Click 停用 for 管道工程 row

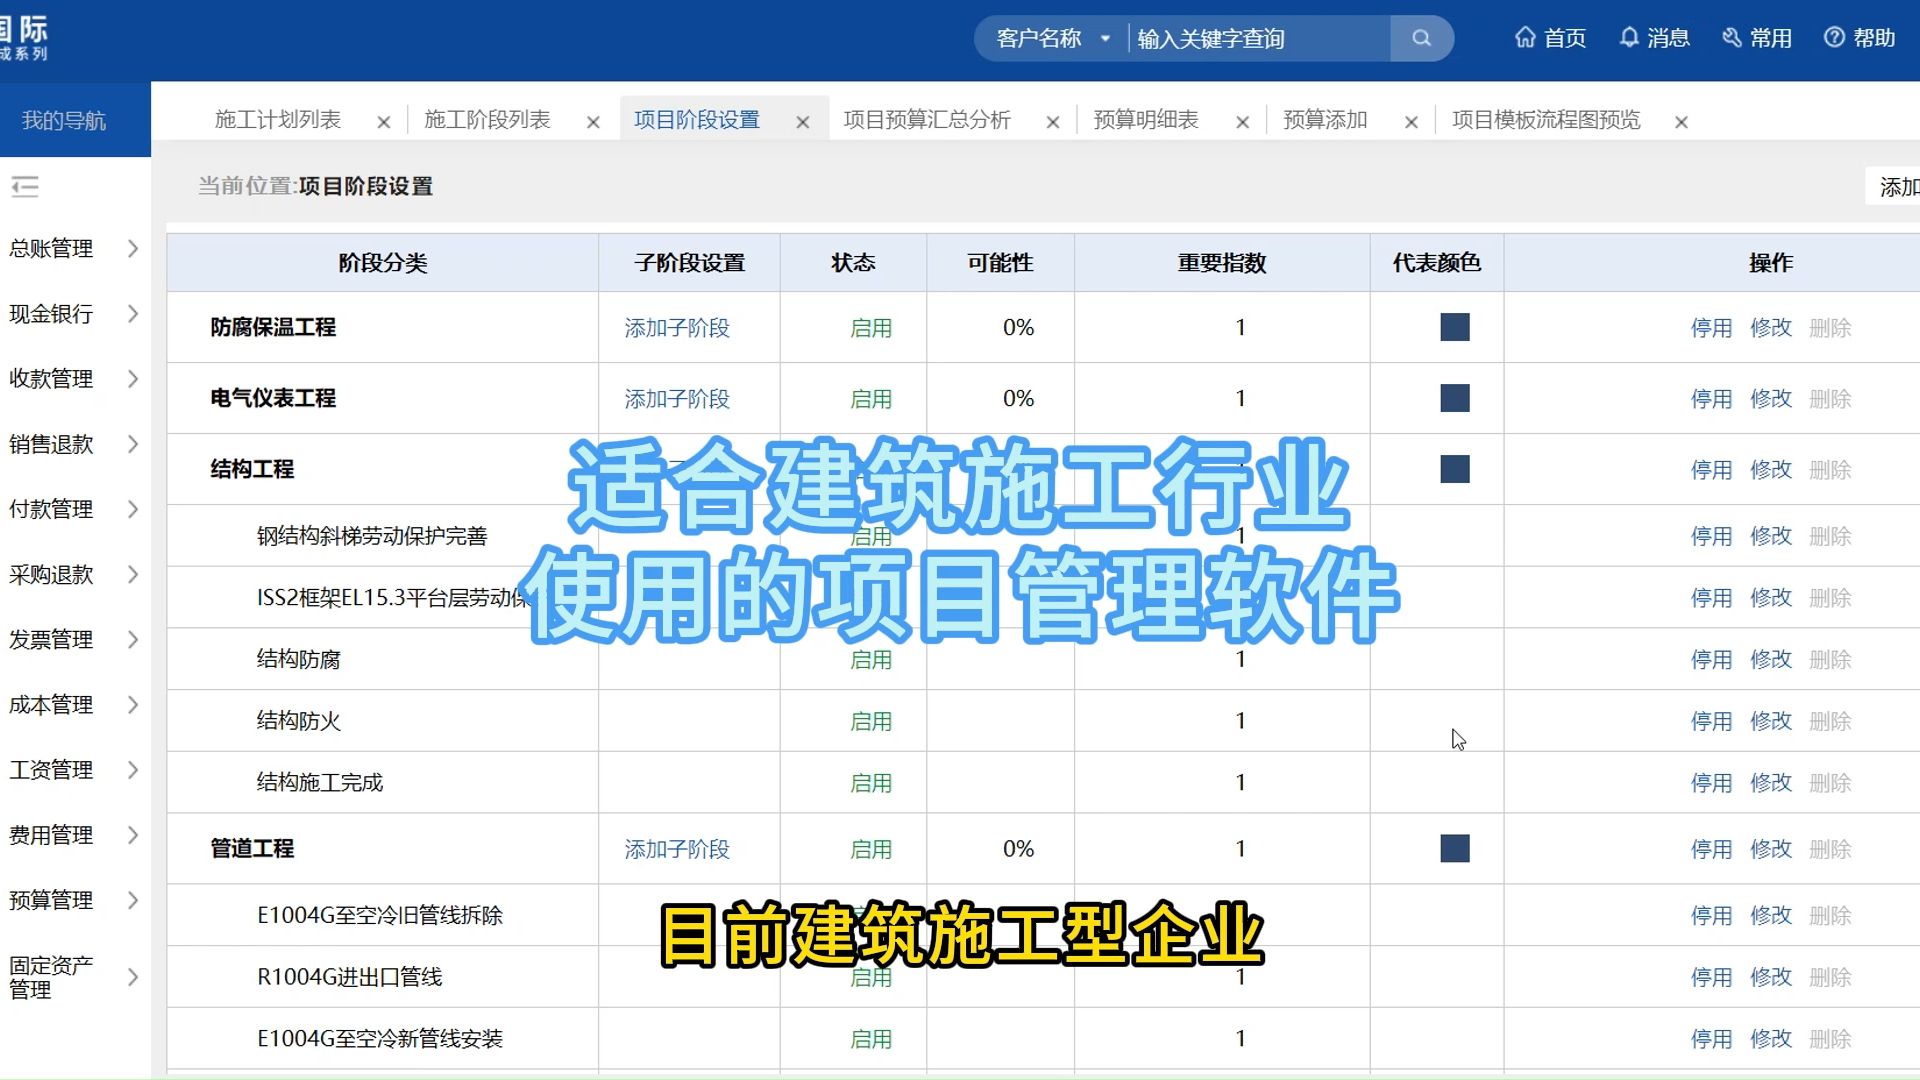(x=1711, y=849)
